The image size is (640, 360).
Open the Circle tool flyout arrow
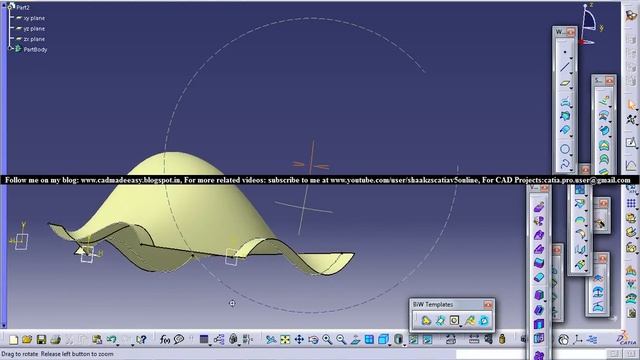(x=571, y=155)
